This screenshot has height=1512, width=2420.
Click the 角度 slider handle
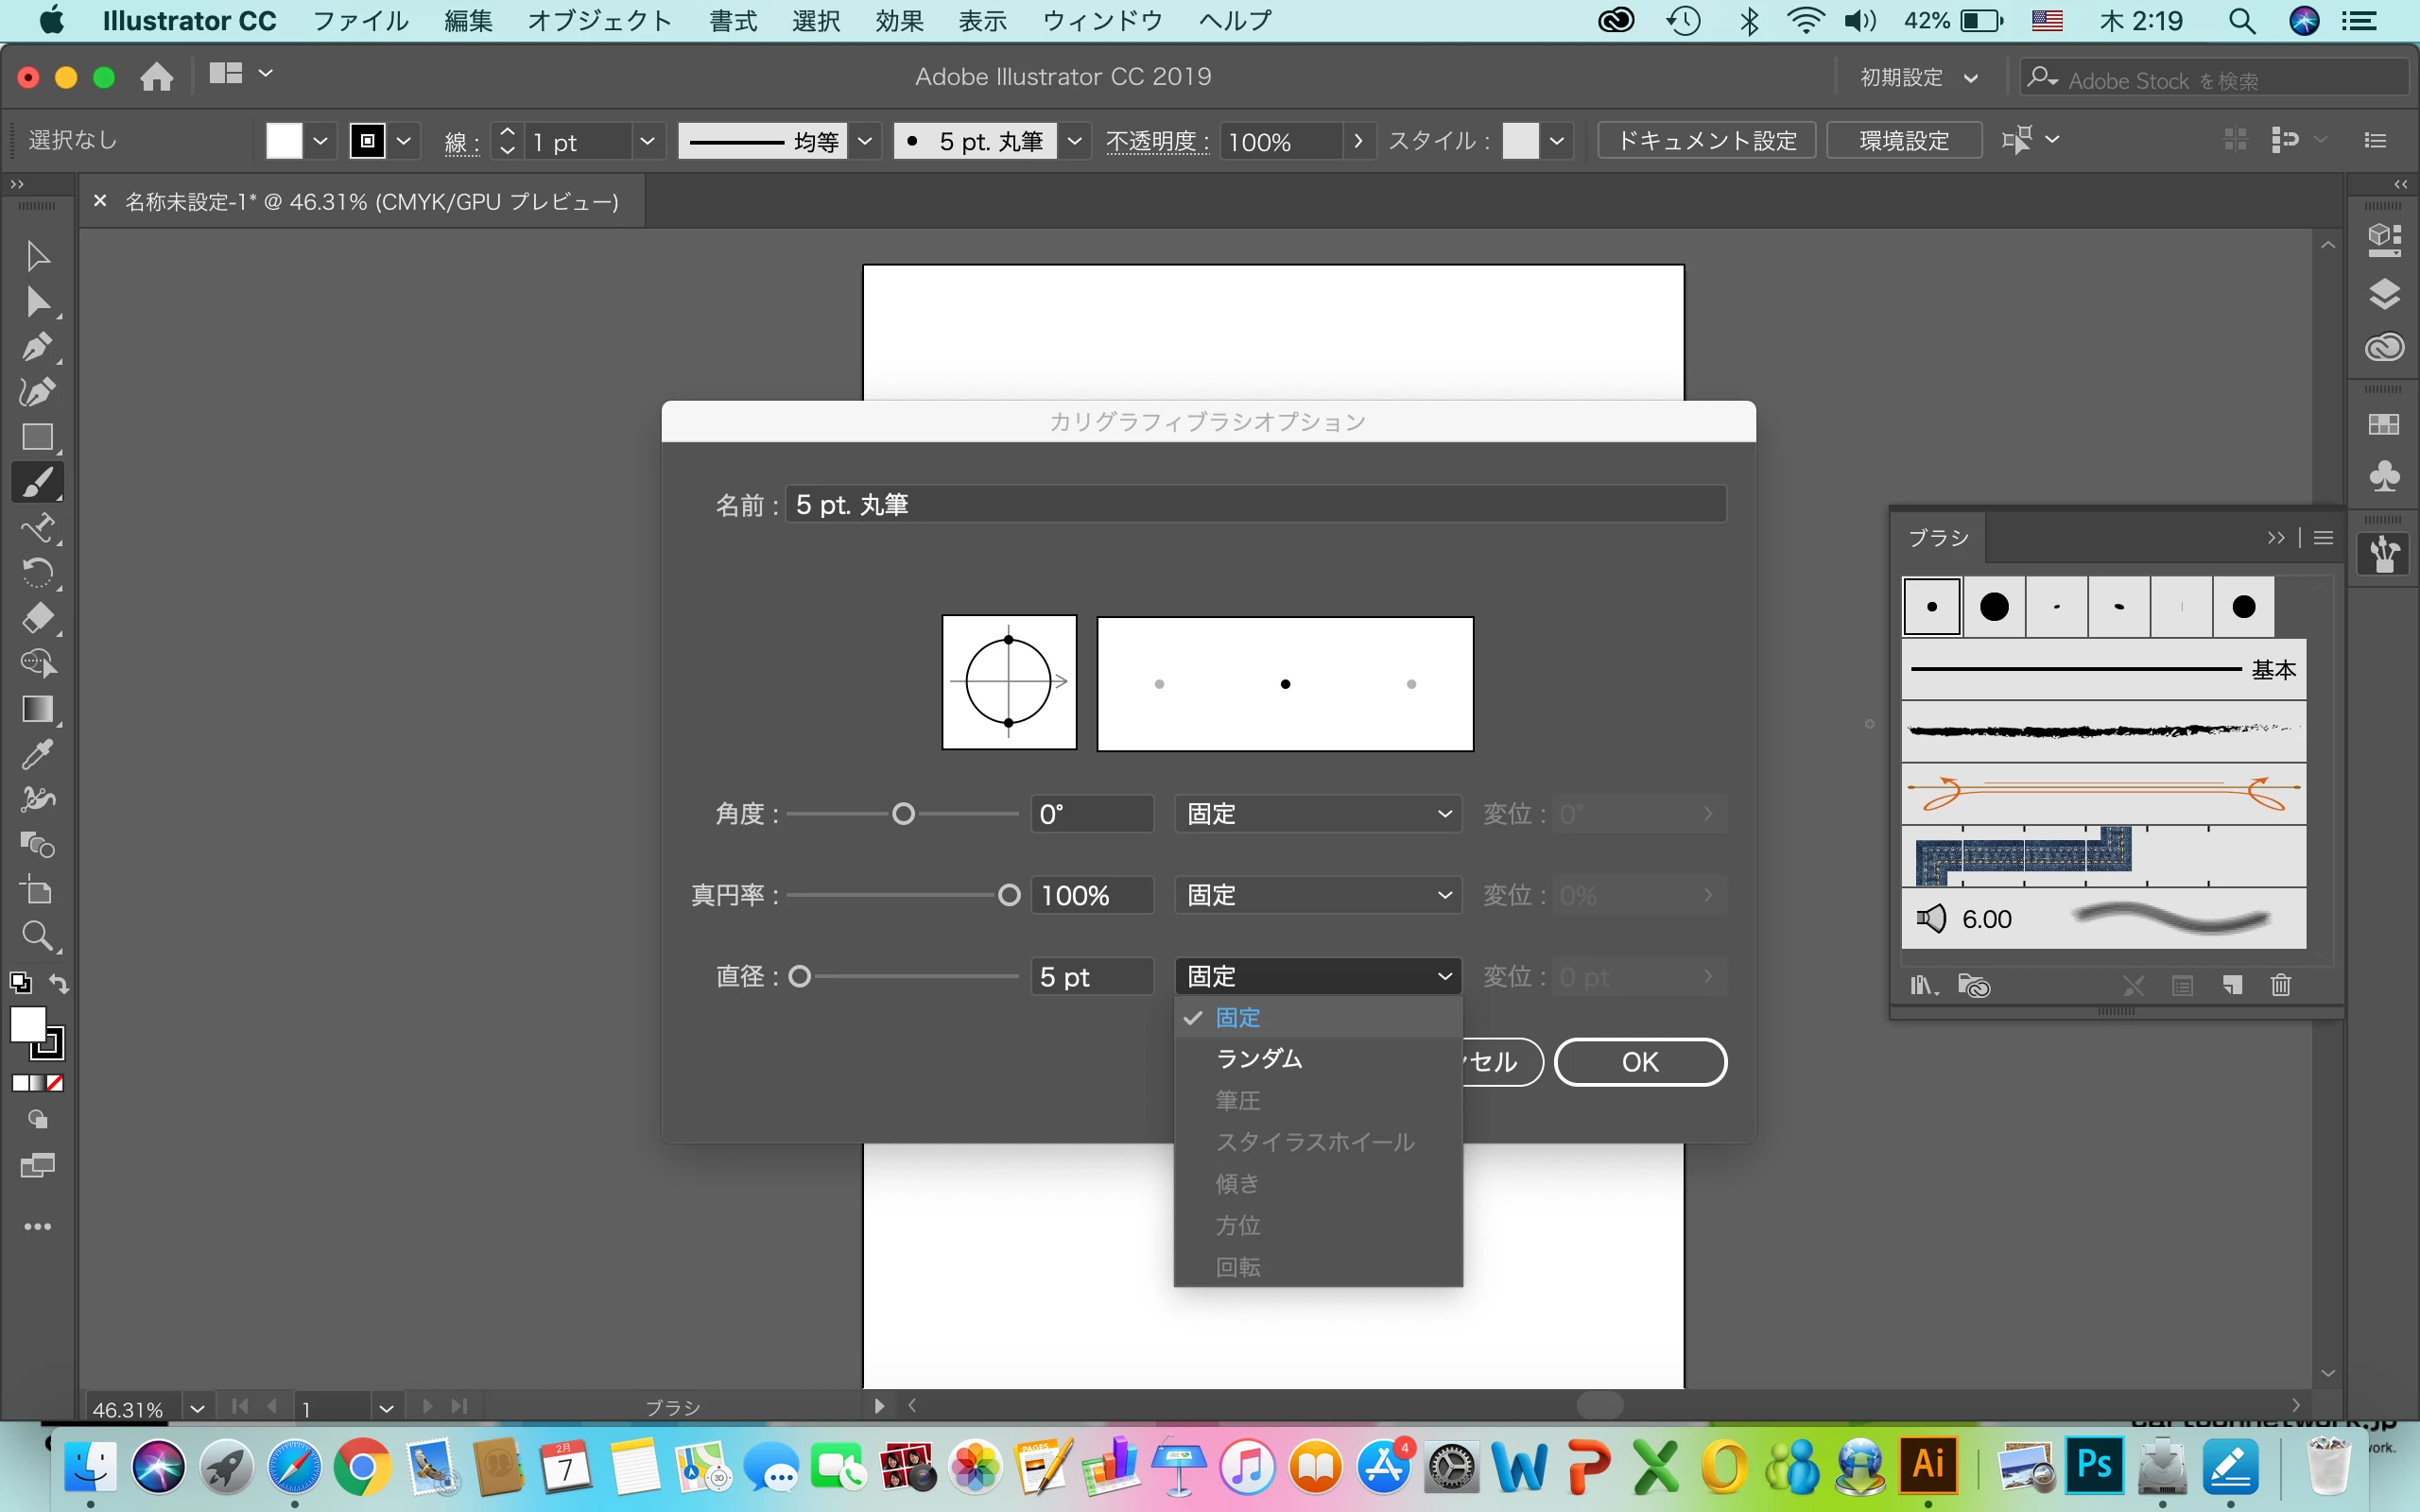tap(903, 814)
